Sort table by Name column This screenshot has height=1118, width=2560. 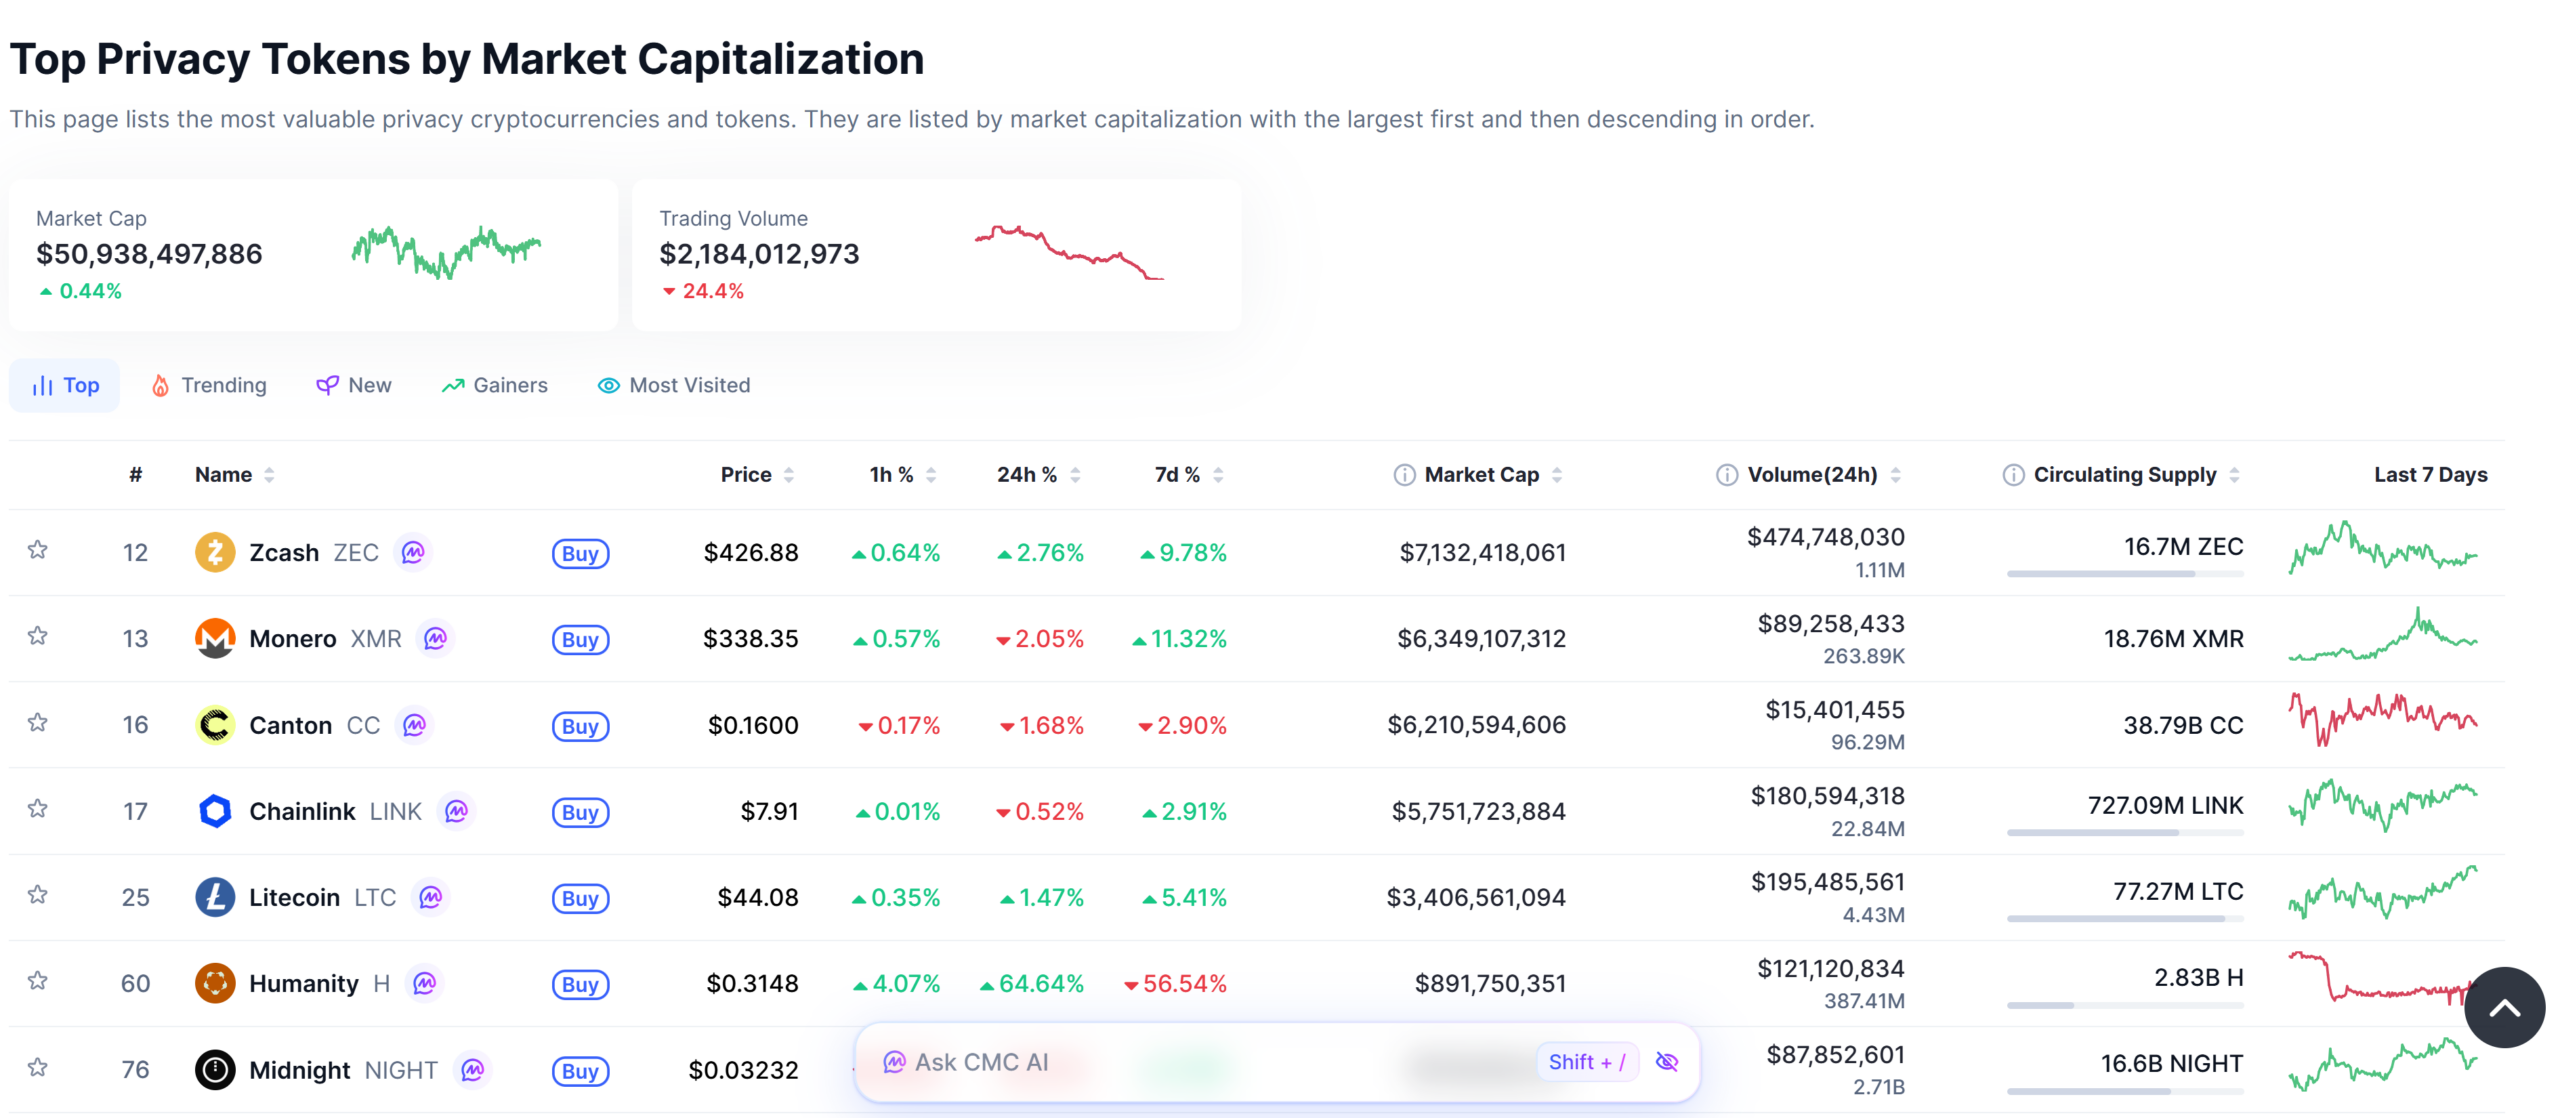[234, 475]
